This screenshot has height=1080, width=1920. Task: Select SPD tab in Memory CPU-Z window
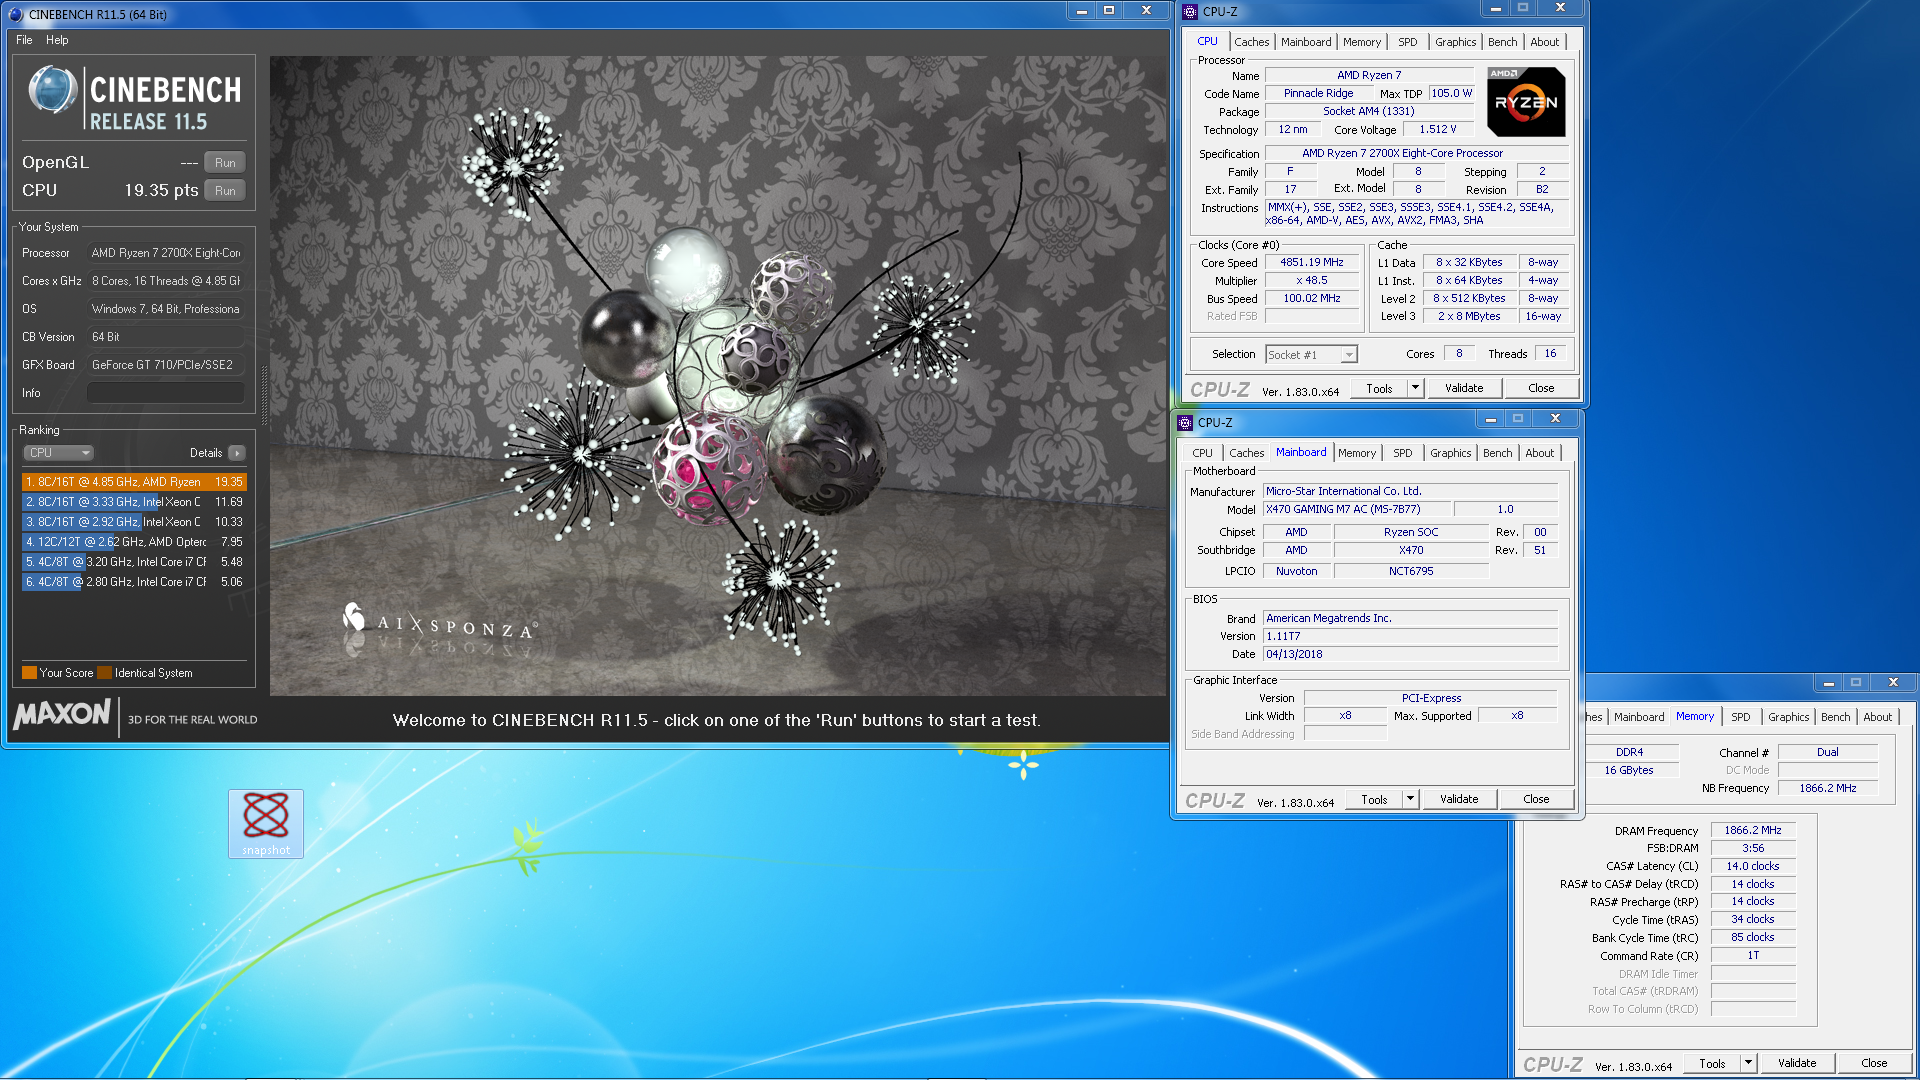1740,717
